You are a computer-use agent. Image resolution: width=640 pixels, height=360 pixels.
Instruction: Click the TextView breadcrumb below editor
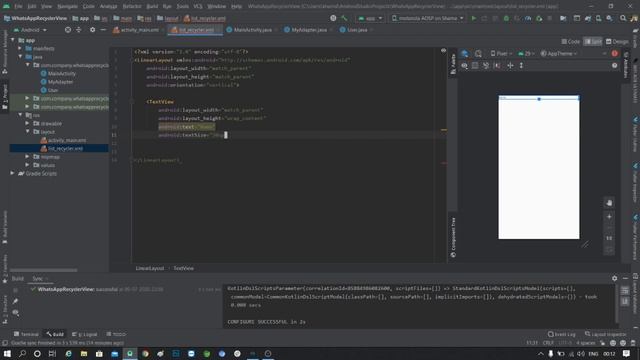pyautogui.click(x=184, y=268)
